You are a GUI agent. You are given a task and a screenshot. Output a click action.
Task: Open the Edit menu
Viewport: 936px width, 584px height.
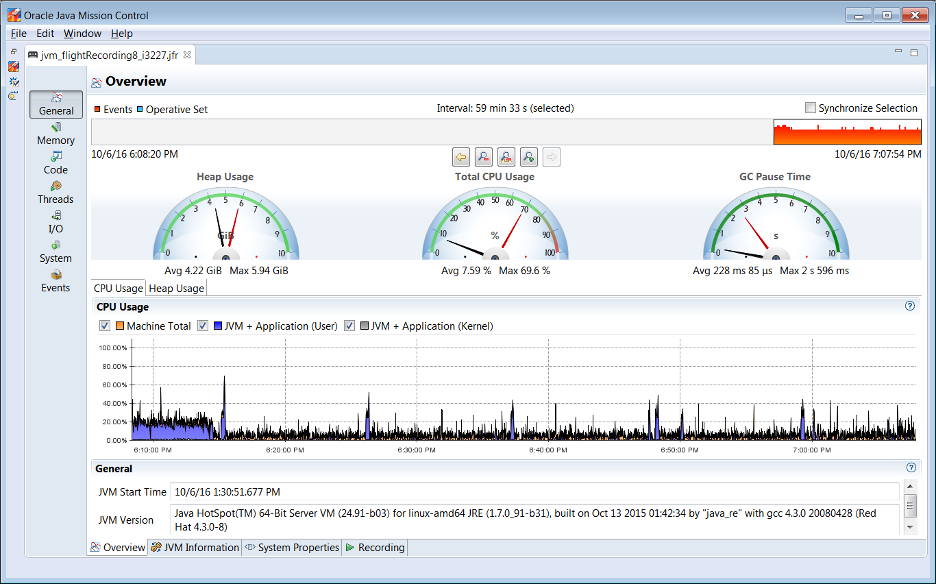tap(45, 33)
